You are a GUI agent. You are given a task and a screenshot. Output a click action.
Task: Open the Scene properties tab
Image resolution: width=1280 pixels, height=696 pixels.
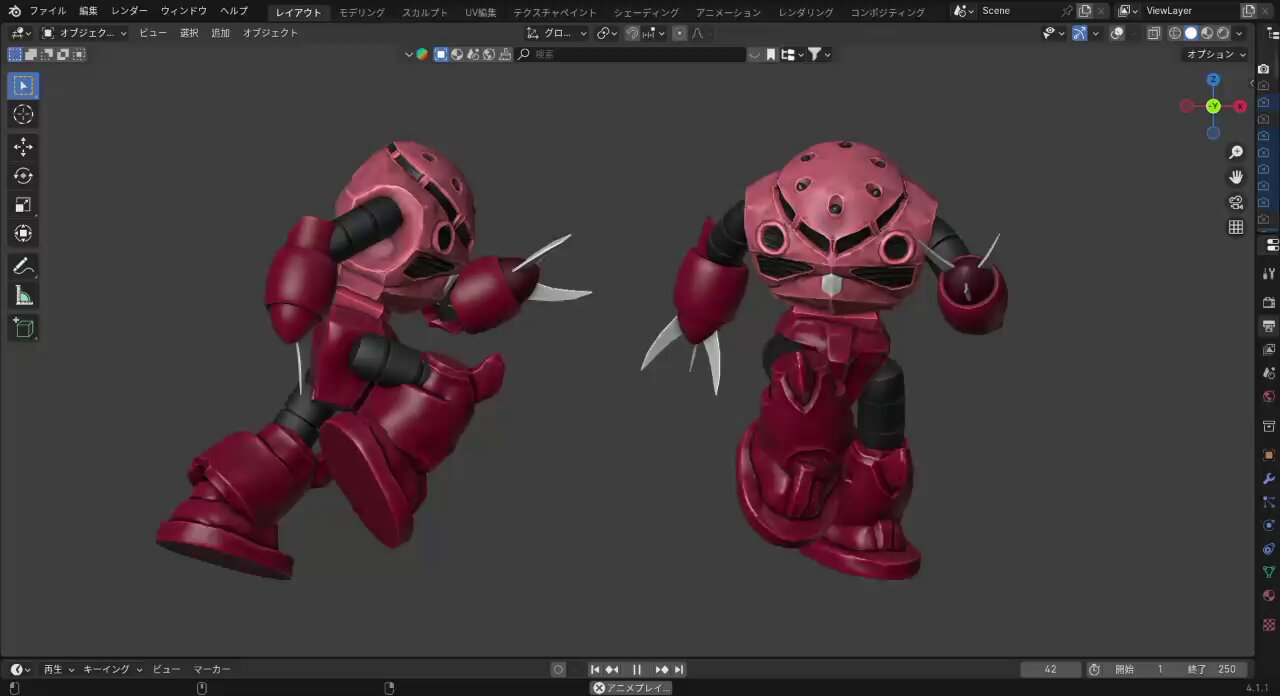(1269, 373)
